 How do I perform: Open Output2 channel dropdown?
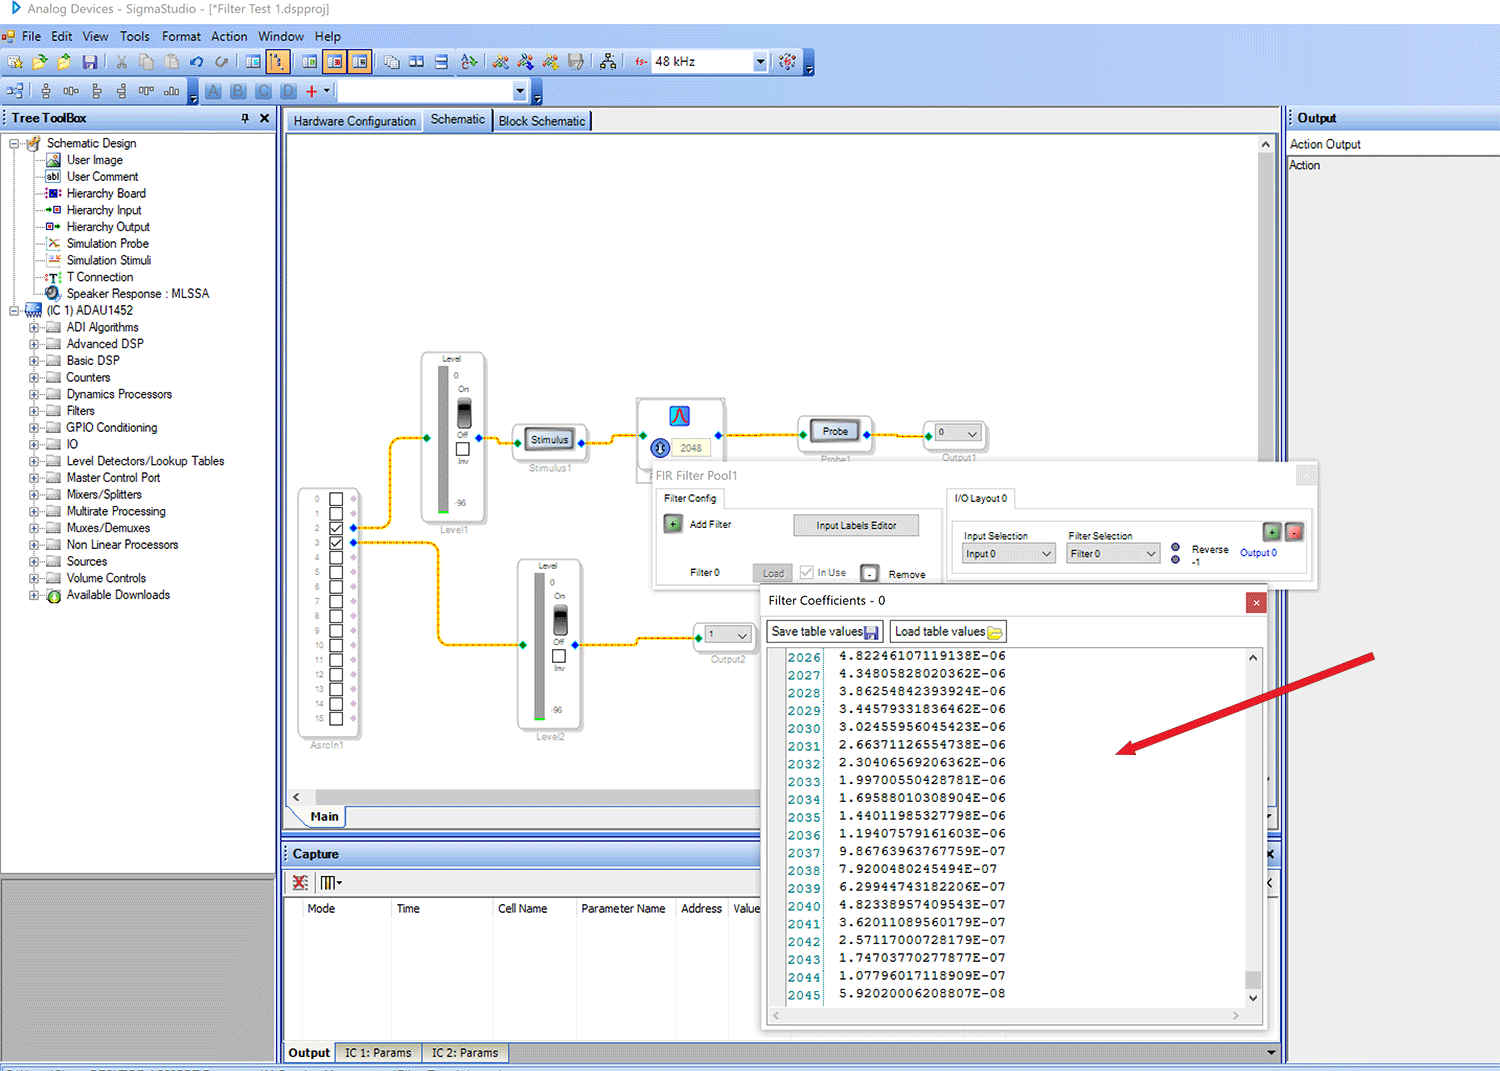[x=727, y=634]
